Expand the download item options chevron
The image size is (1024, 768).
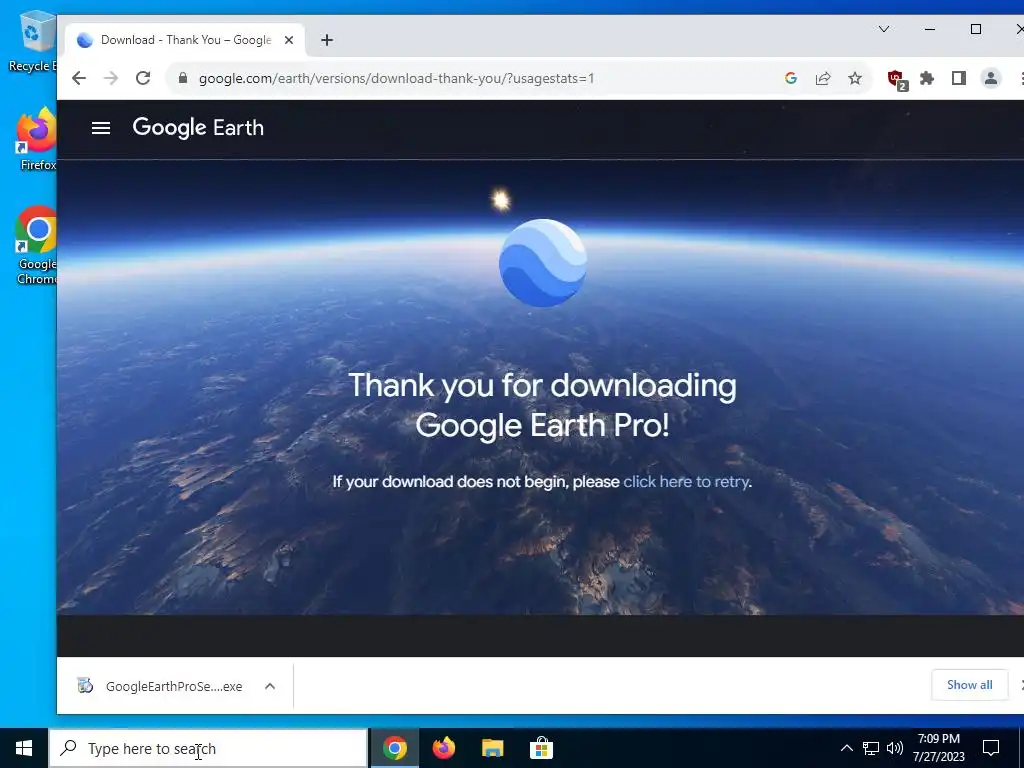click(x=270, y=686)
